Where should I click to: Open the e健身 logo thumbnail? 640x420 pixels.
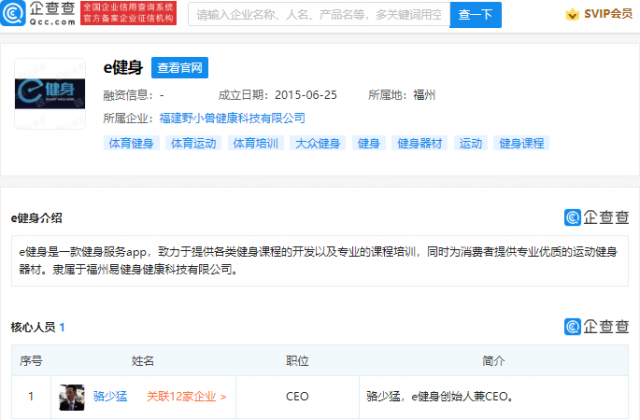pyautogui.click(x=50, y=94)
